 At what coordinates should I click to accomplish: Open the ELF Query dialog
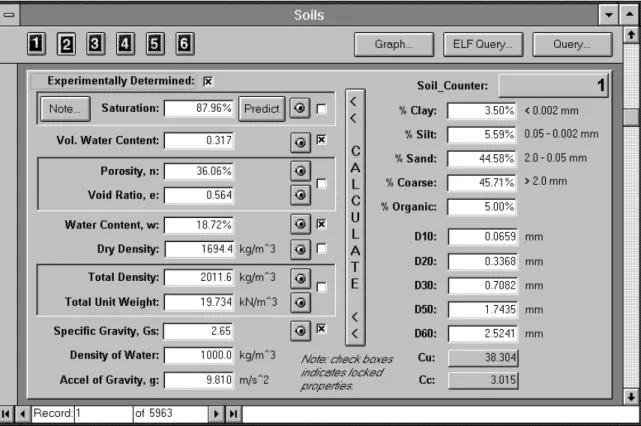[x=483, y=44]
